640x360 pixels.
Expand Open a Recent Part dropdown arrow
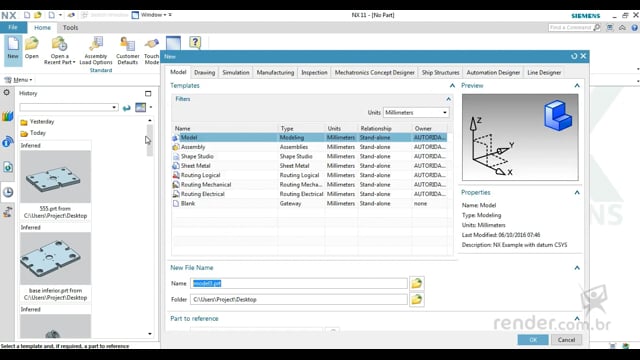pos(74,62)
